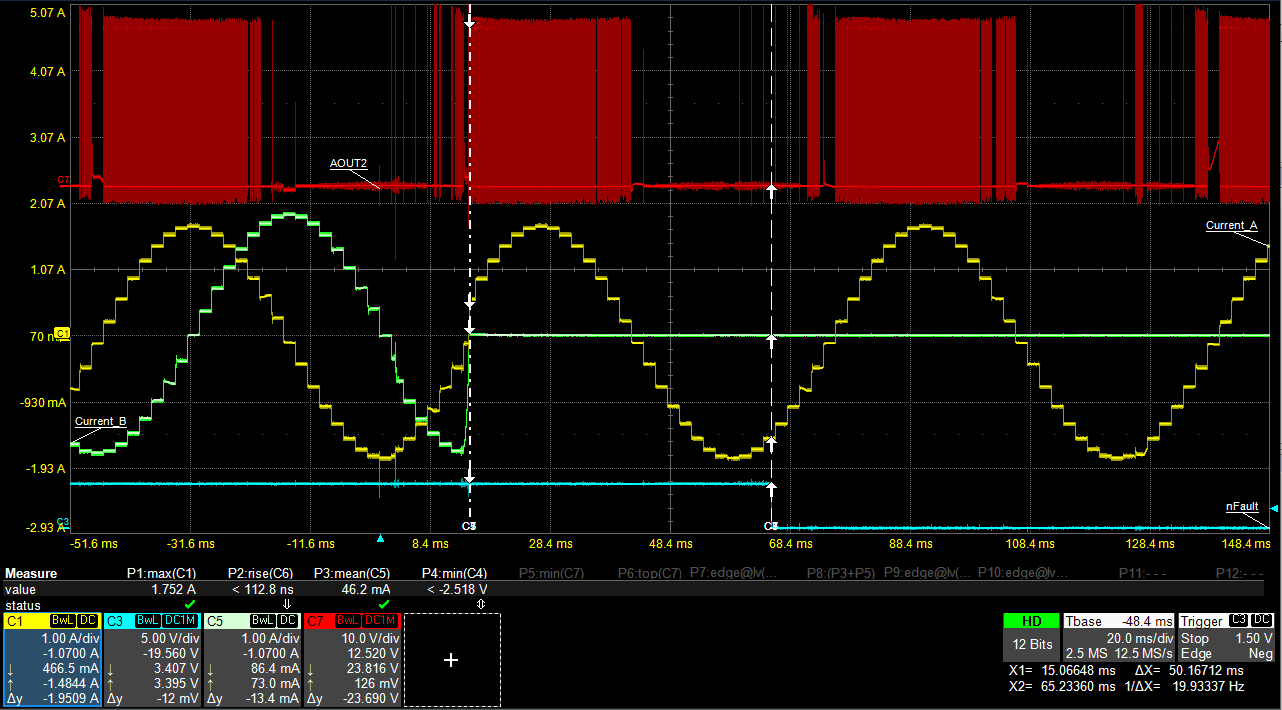1282x710 pixels.
Task: Select the cyan trigger delay marker below the grid
Action: click(380, 539)
